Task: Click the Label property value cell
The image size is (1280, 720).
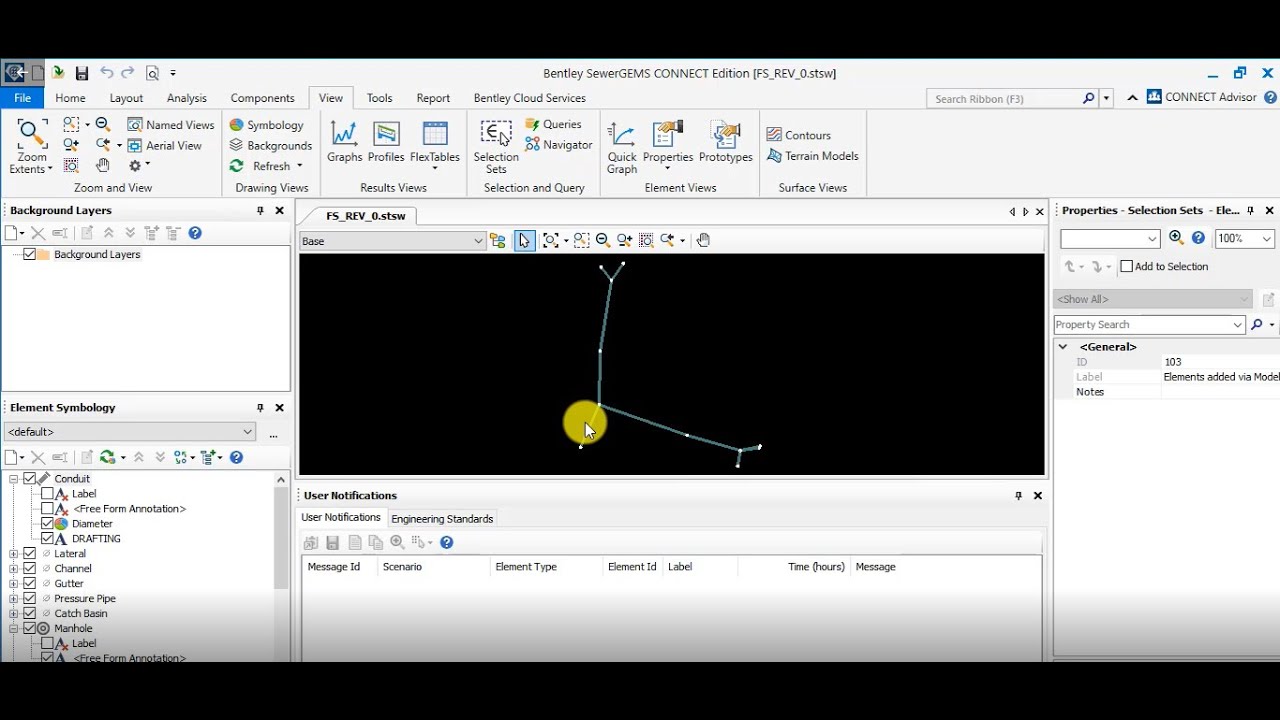Action: coord(1220,377)
